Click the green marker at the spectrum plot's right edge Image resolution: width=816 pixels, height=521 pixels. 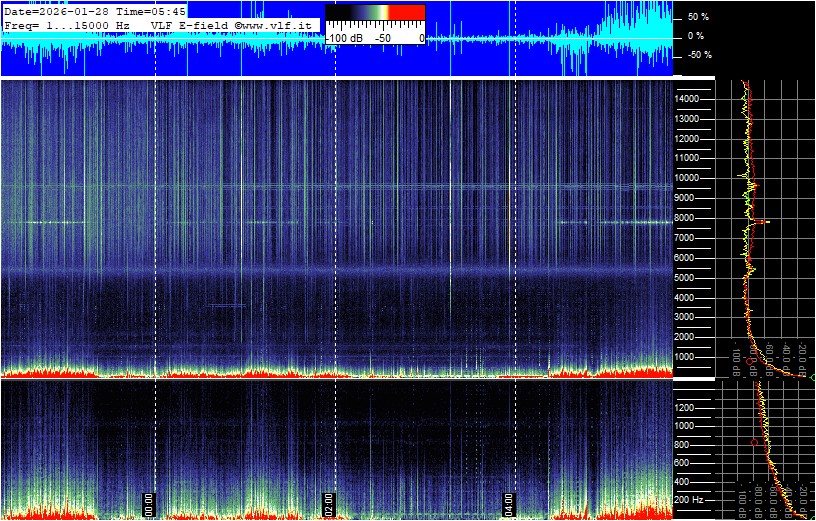point(811,377)
